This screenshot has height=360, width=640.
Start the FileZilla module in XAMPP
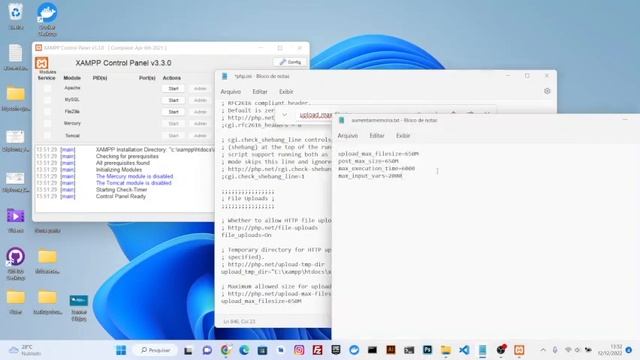(x=173, y=112)
